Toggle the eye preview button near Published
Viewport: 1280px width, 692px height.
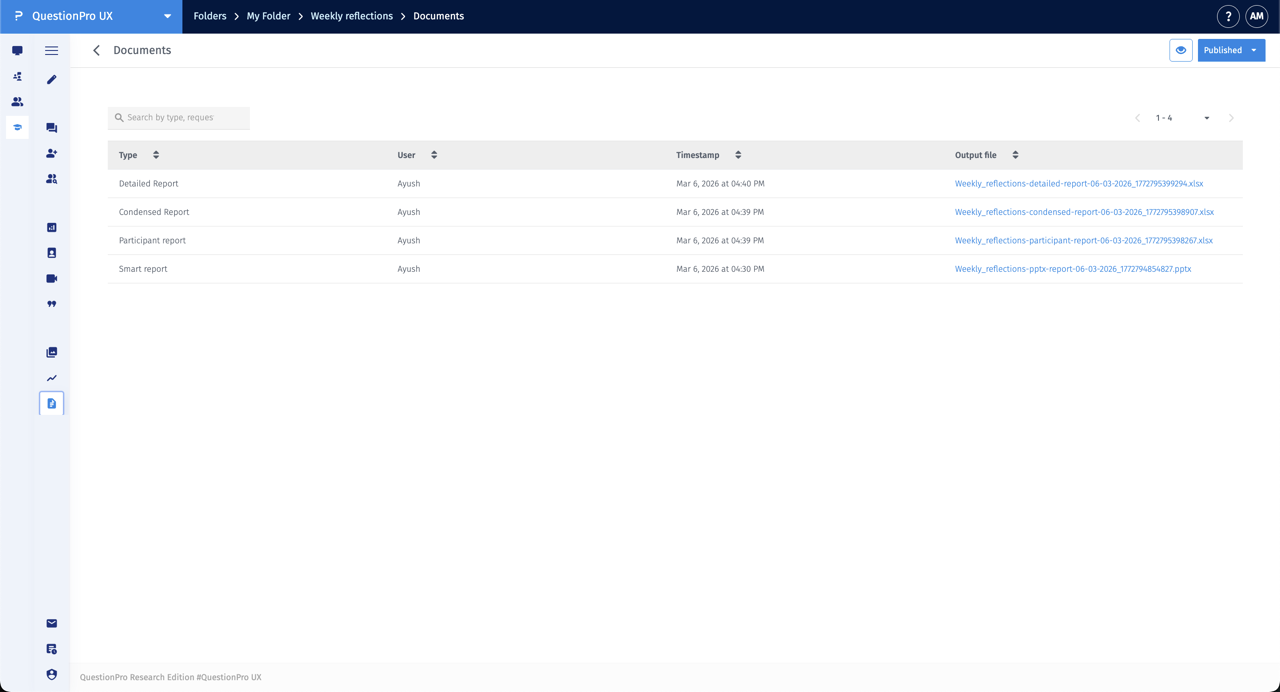pyautogui.click(x=1181, y=50)
